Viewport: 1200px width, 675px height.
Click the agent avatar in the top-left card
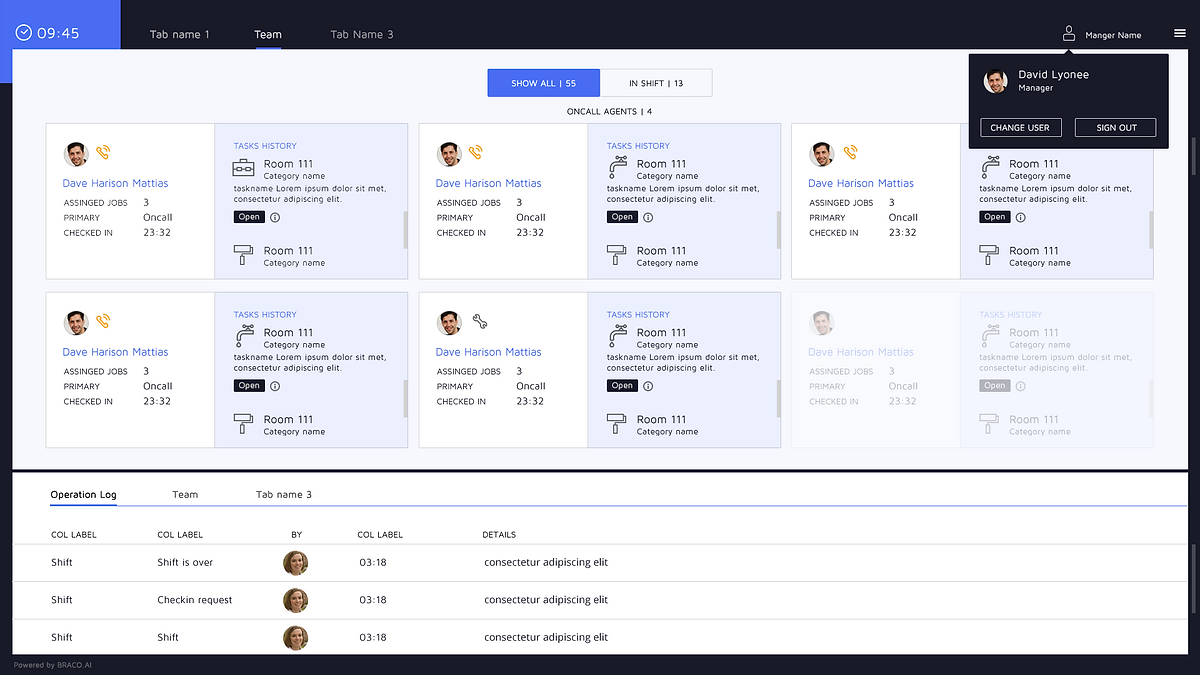(x=76, y=154)
